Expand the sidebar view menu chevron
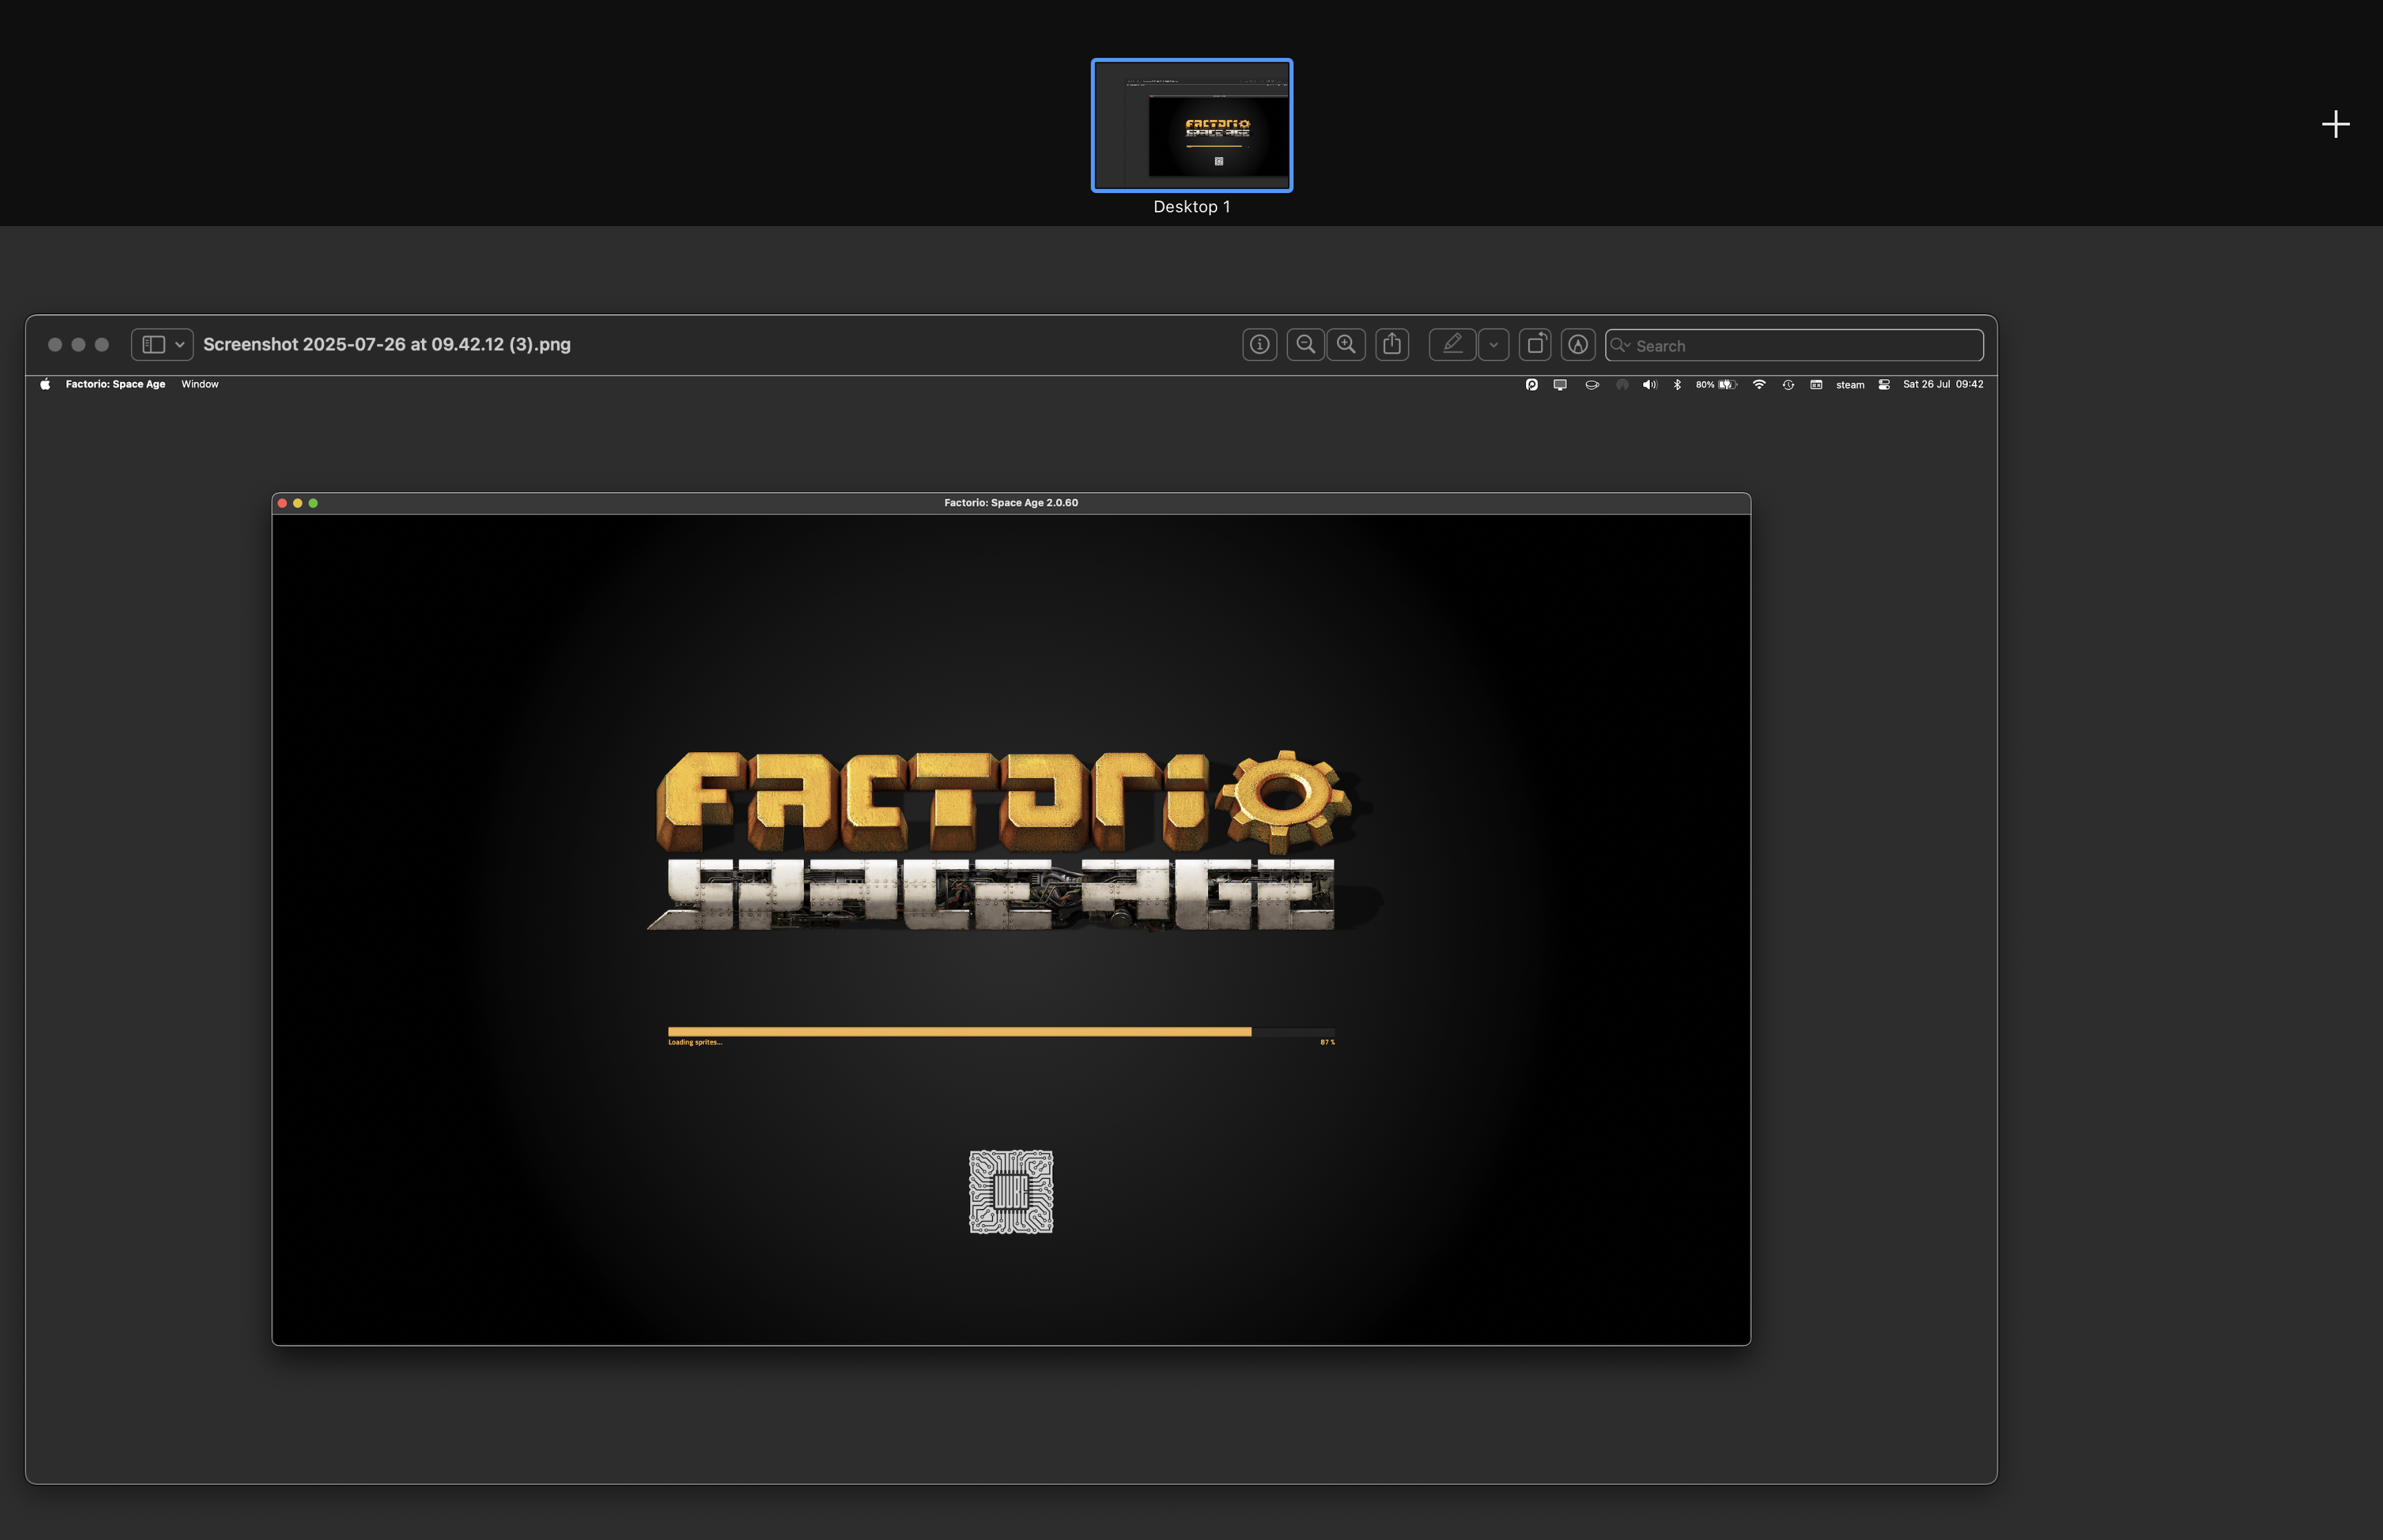 click(180, 345)
